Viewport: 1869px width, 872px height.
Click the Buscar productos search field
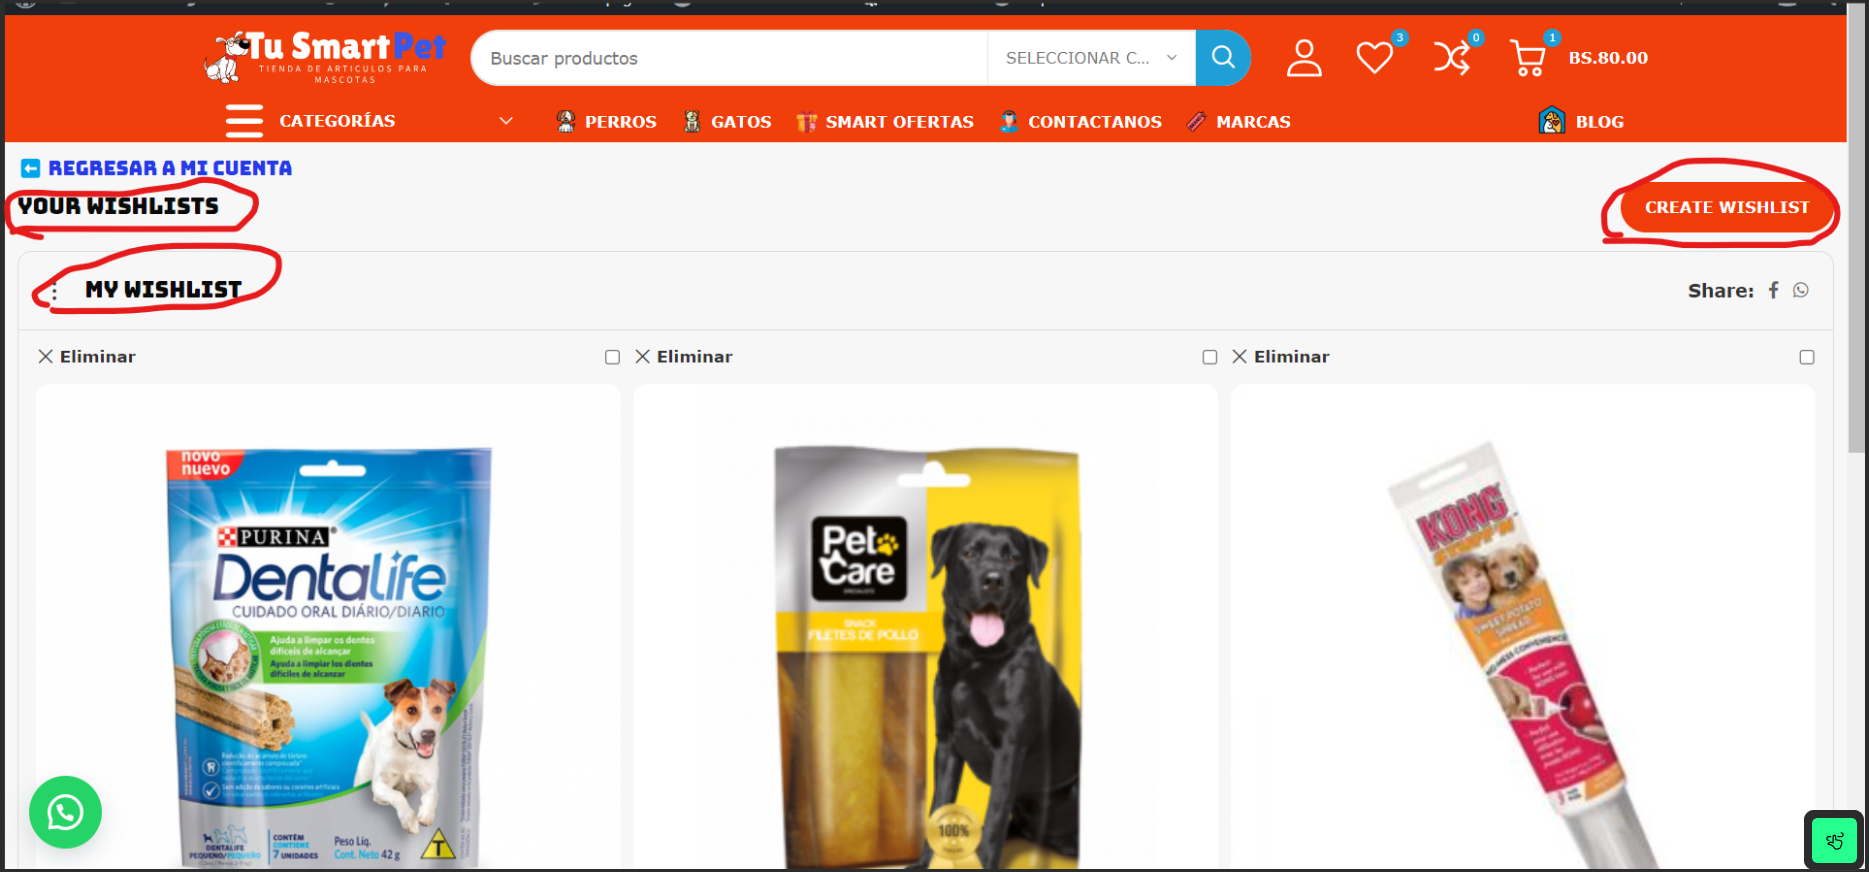pos(729,58)
